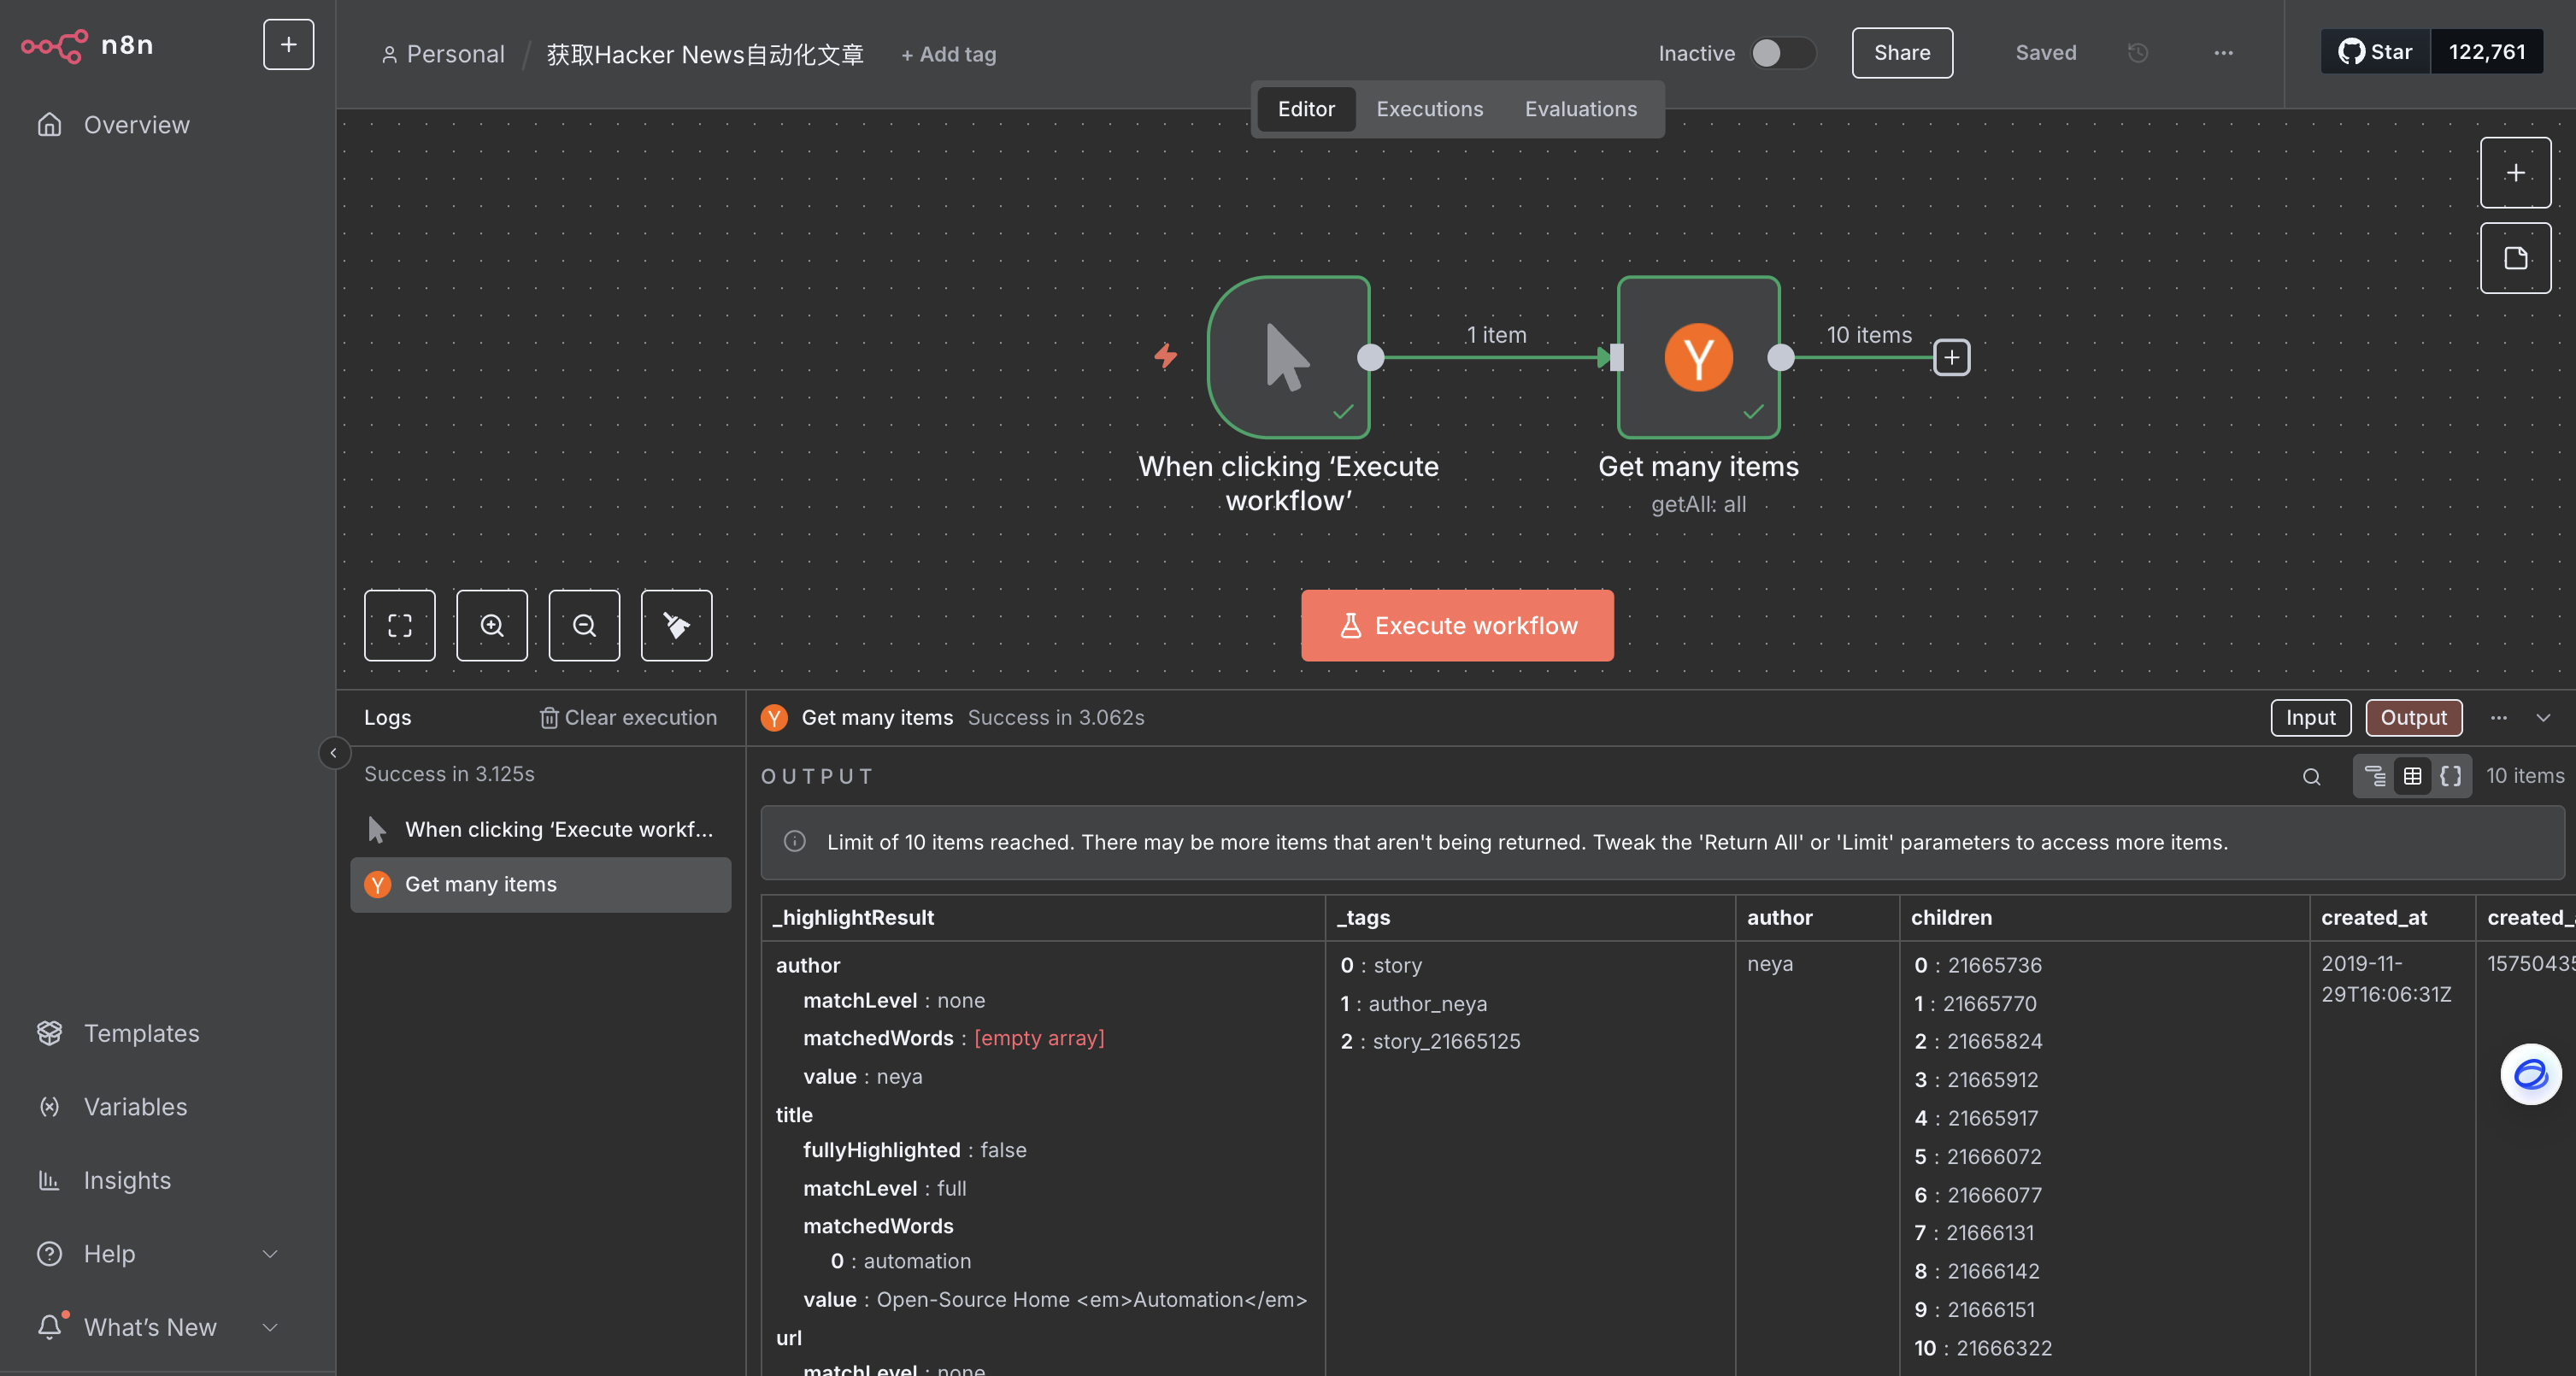Click the Share button

coord(1902,53)
